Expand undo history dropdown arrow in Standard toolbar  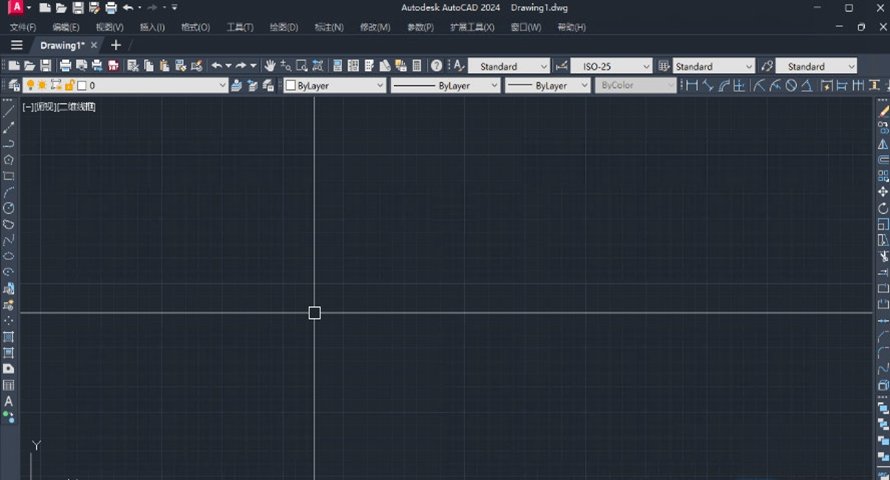click(x=228, y=66)
